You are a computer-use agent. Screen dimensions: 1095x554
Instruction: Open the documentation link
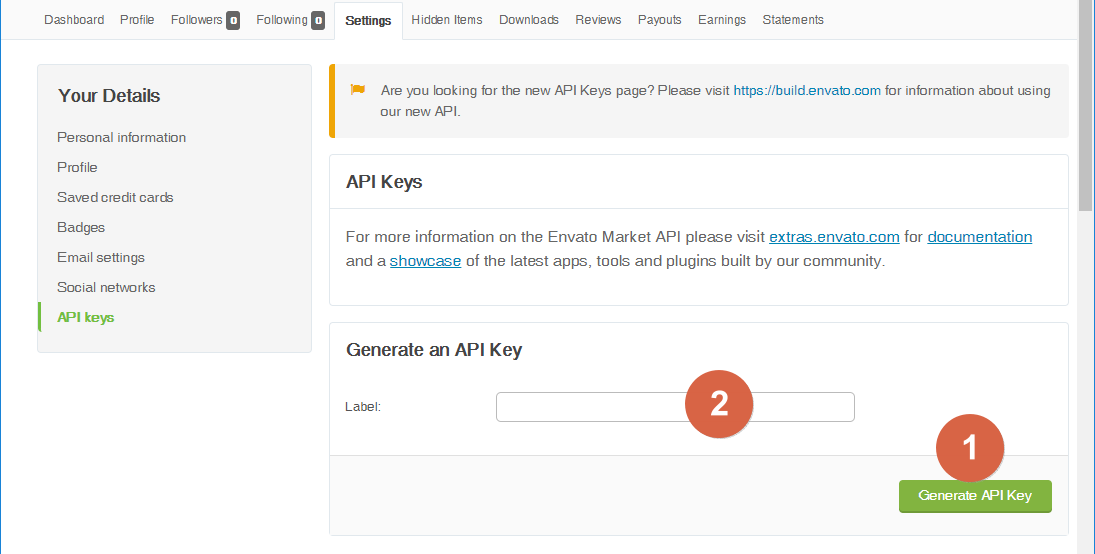pos(979,237)
